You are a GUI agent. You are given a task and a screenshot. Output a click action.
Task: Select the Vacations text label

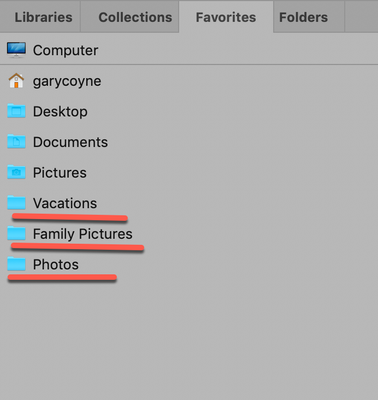pyautogui.click(x=65, y=203)
